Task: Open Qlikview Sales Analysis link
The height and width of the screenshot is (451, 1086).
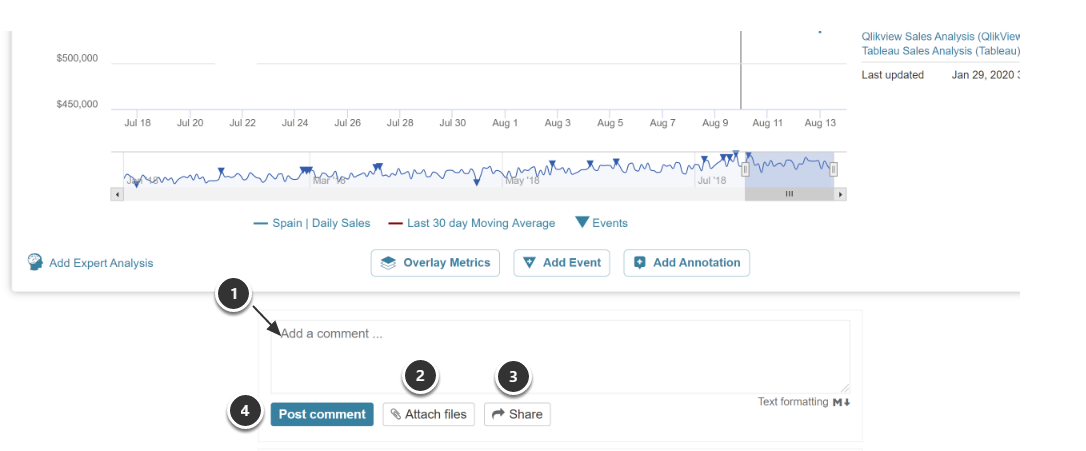Action: click(940, 35)
